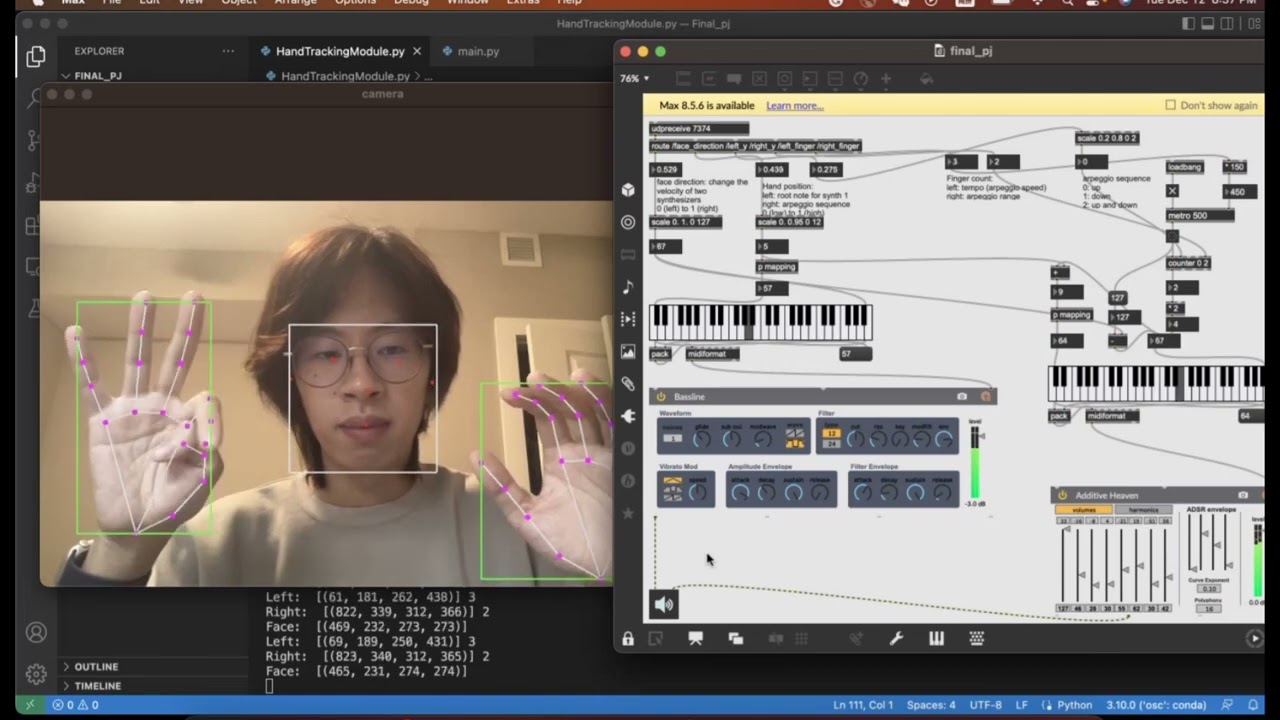Screen dimensions: 1280x720
Task: Select filter type 24 in Bassline
Action: coord(831,443)
